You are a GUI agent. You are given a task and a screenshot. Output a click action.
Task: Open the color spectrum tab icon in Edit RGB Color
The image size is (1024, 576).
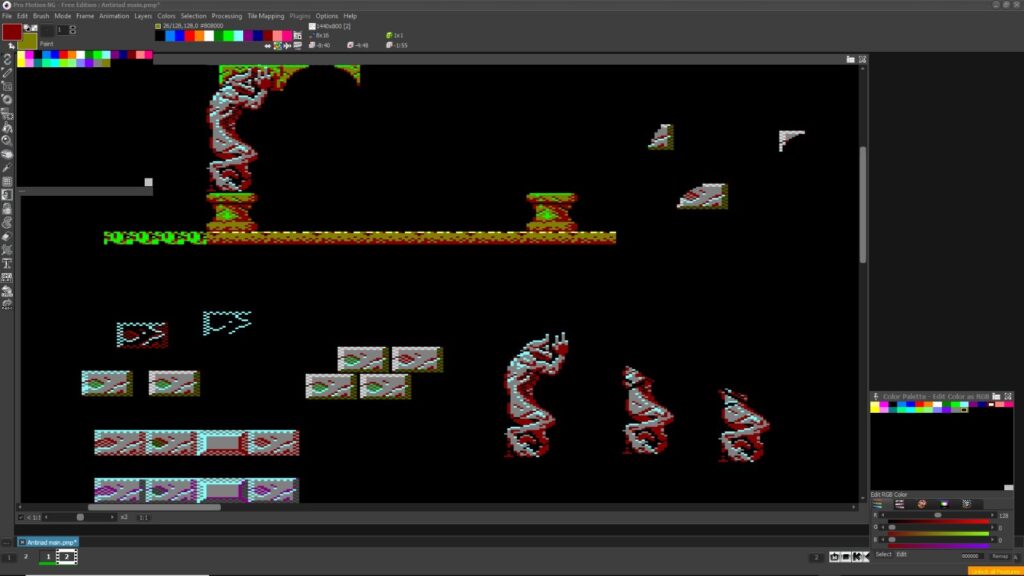[x=944, y=504]
